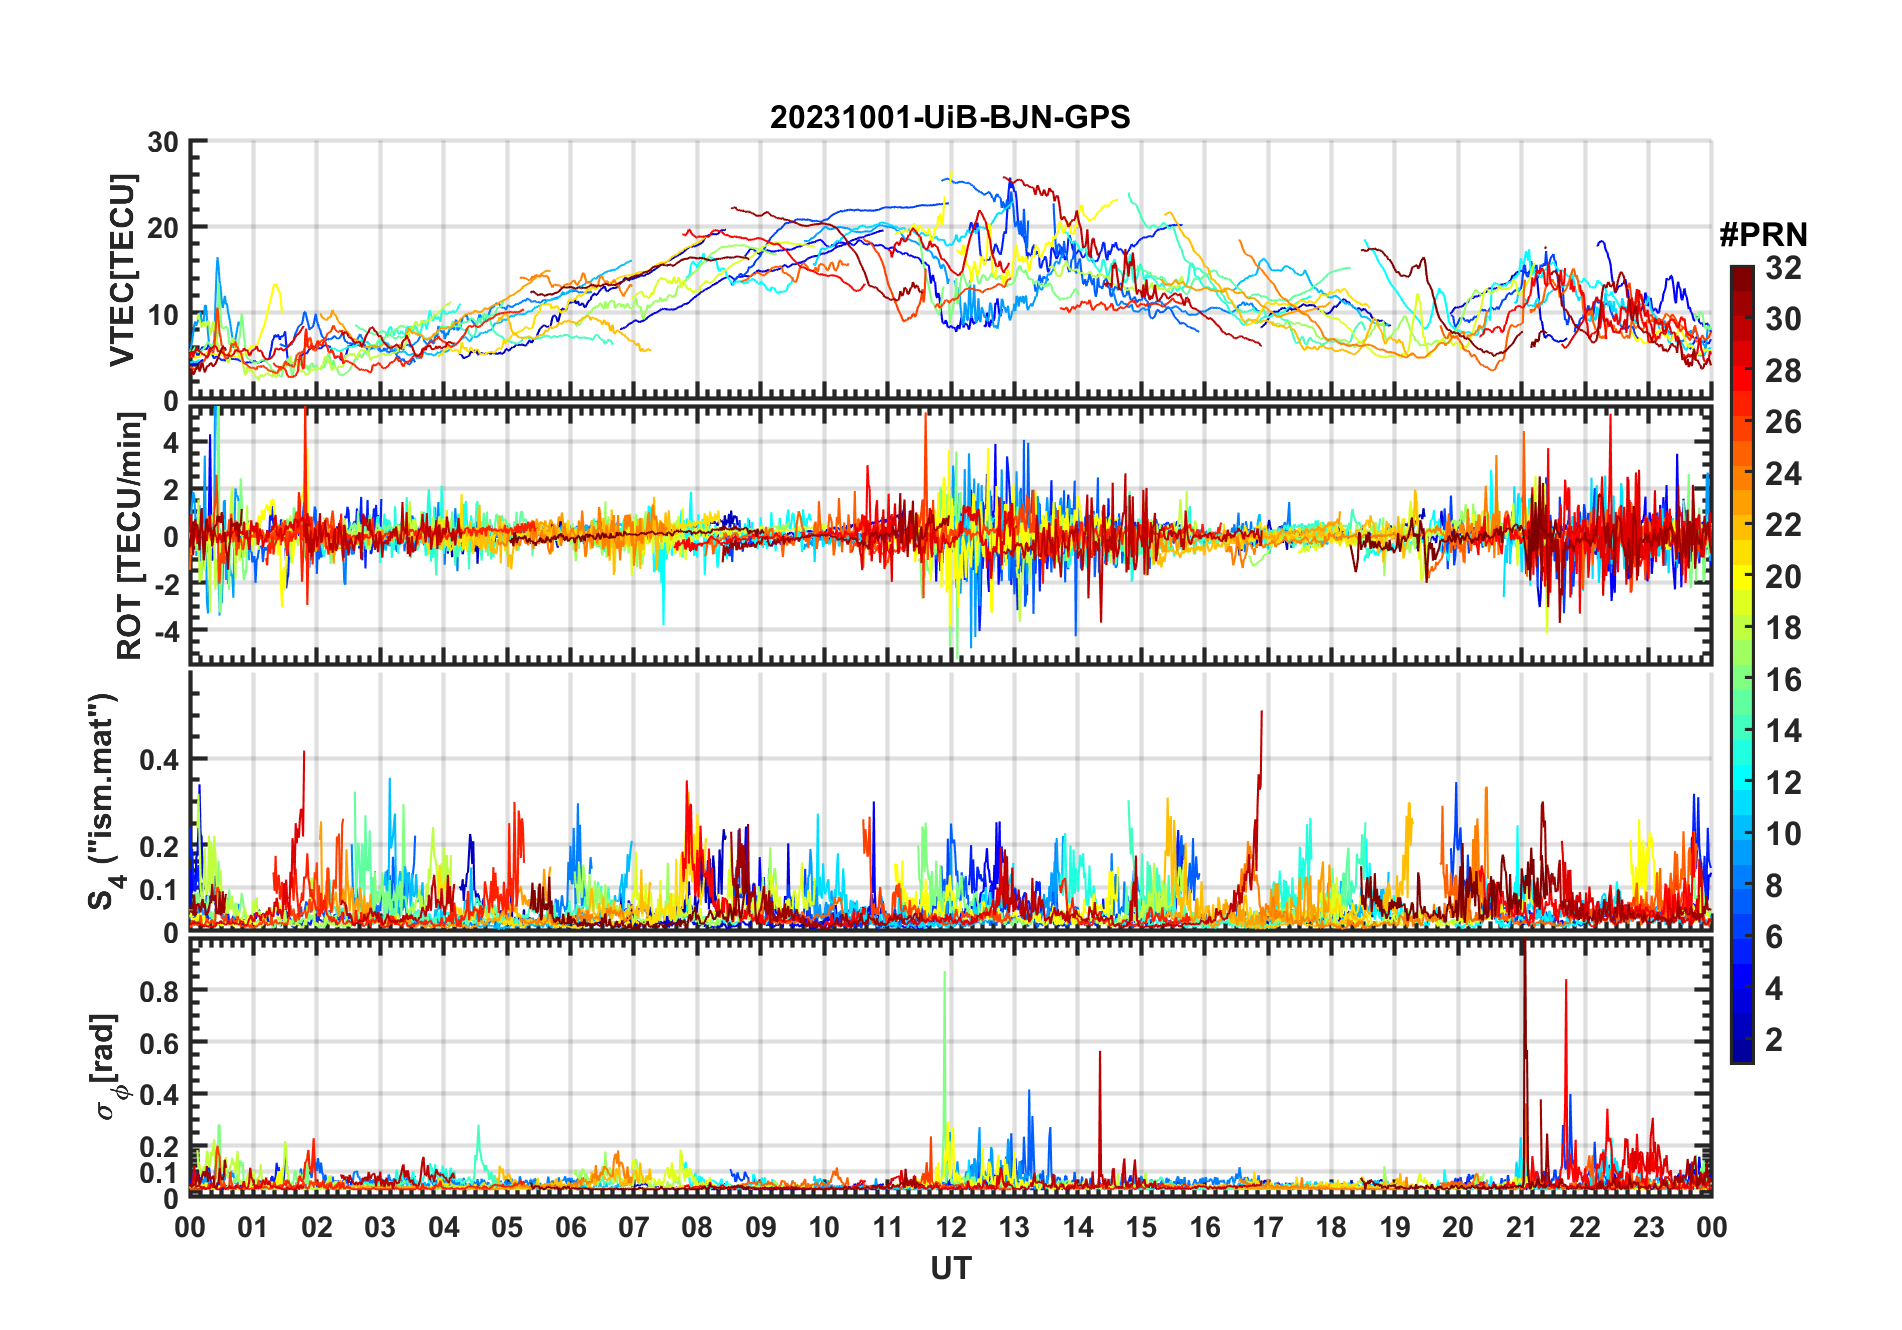The width and height of the screenshot is (1902, 1330).
Task: Click the "13" hour tick label on the UT axis
Action: [1014, 1227]
